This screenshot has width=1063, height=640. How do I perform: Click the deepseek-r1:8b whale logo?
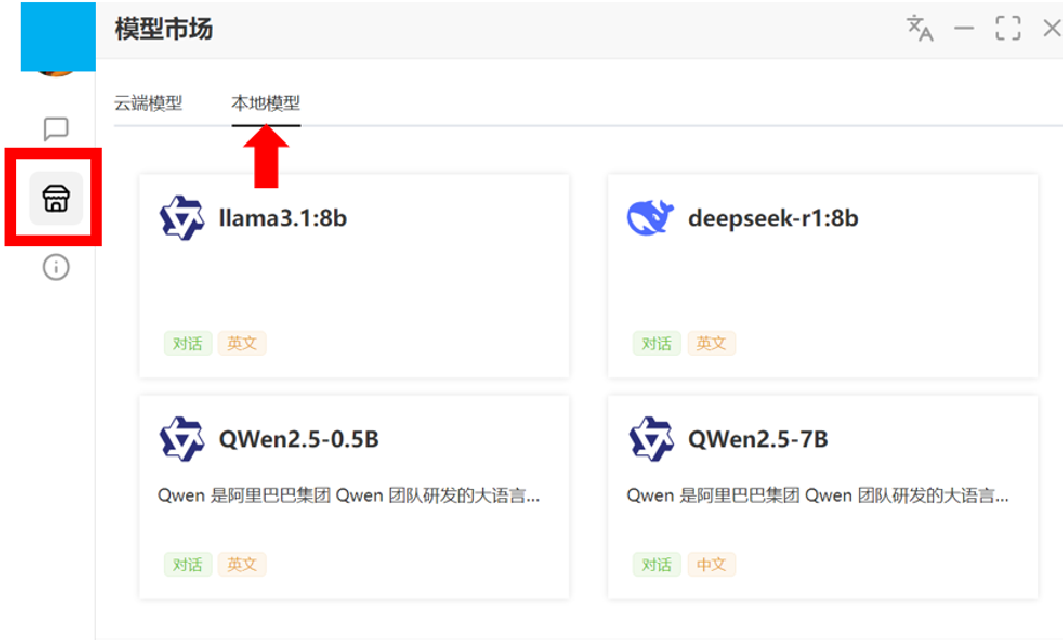coord(650,218)
